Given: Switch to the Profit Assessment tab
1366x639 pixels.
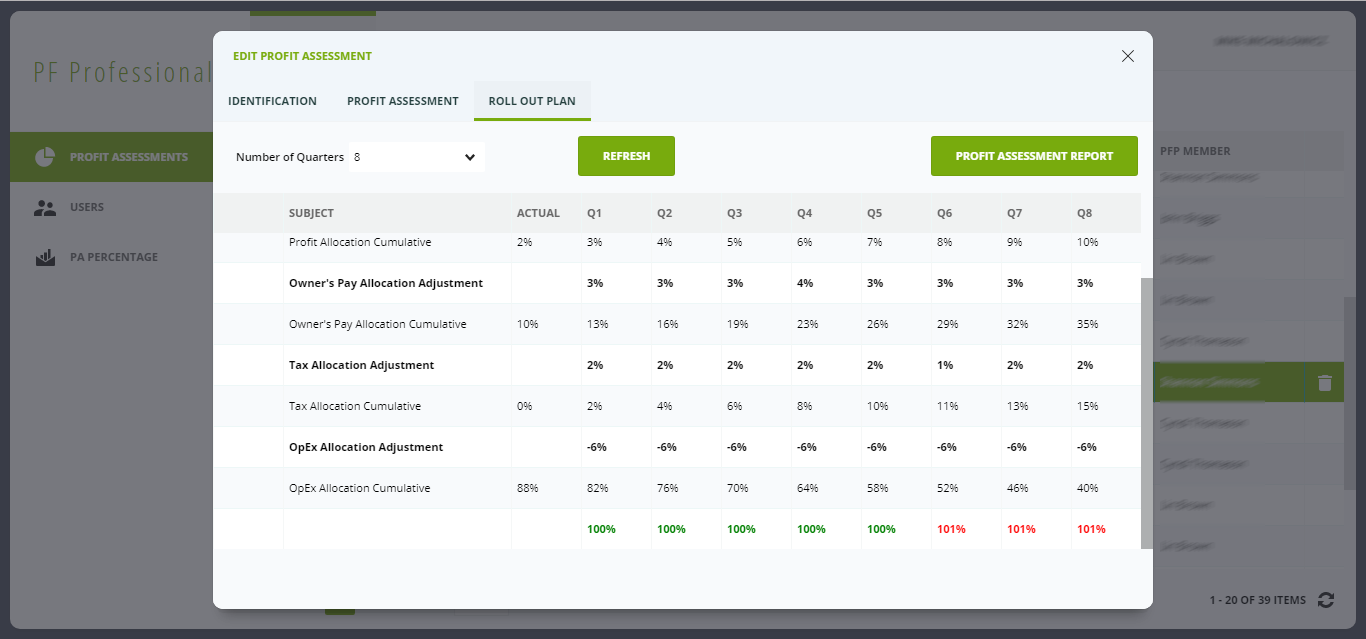Looking at the screenshot, I should (402, 100).
